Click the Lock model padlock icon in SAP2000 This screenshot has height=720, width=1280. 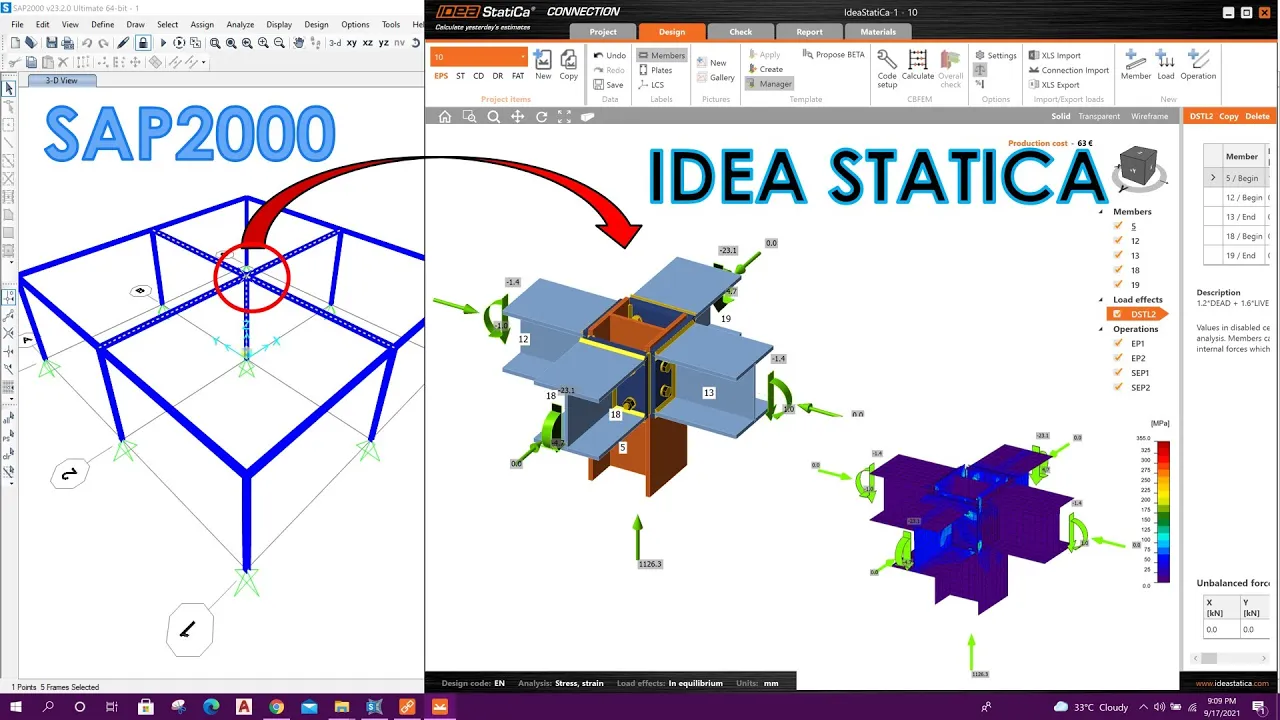point(143,43)
